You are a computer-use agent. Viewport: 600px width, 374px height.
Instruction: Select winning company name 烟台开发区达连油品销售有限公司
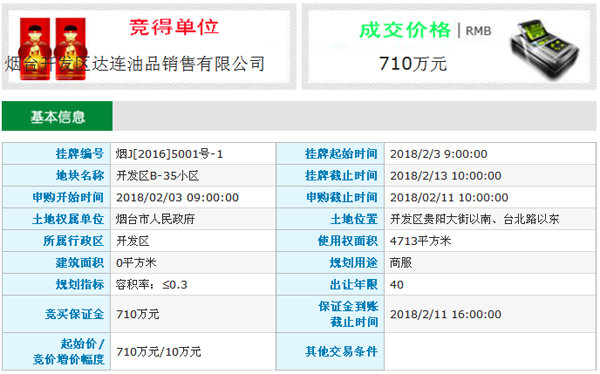click(135, 64)
